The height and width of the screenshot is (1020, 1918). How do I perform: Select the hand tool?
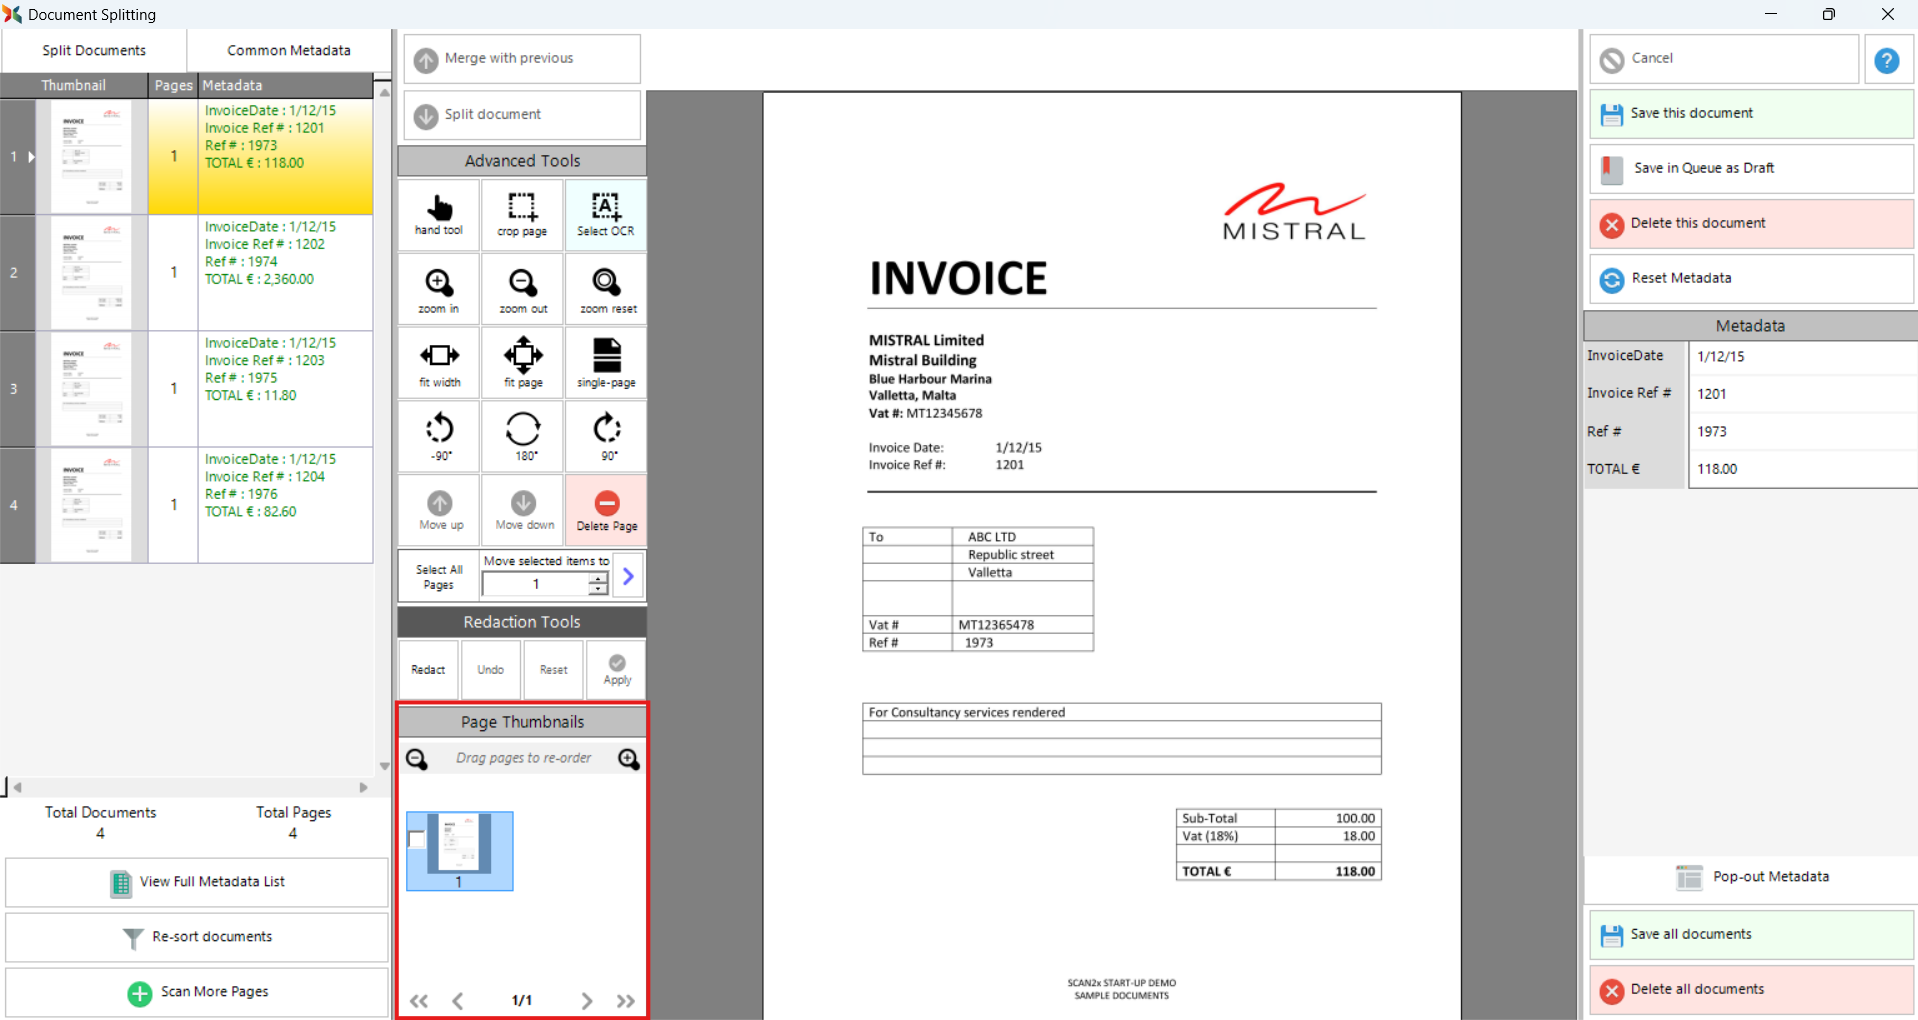(439, 214)
